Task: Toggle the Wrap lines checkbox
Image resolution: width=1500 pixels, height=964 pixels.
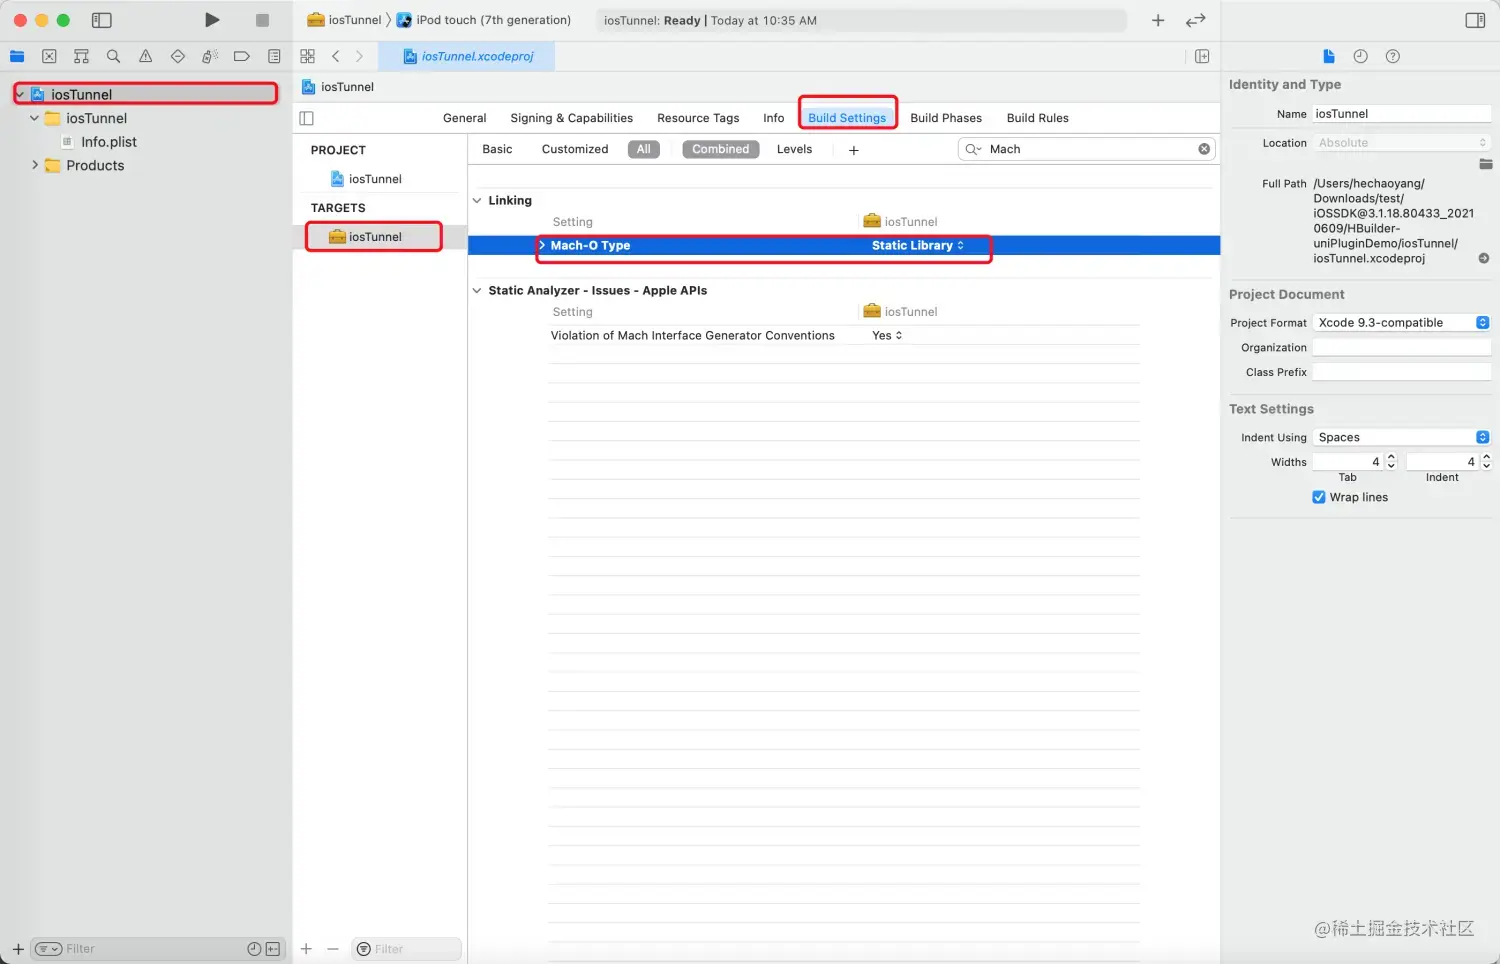Action: (x=1318, y=497)
